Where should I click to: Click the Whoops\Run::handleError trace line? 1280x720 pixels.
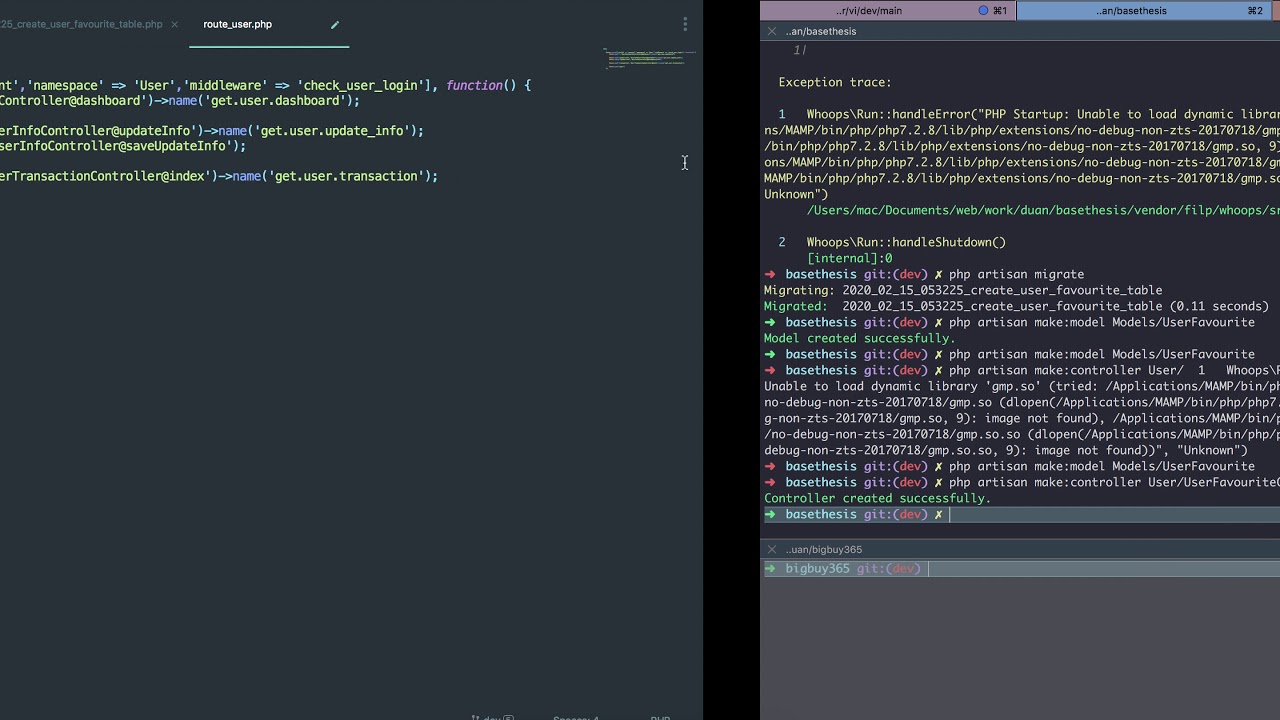[1043, 114]
